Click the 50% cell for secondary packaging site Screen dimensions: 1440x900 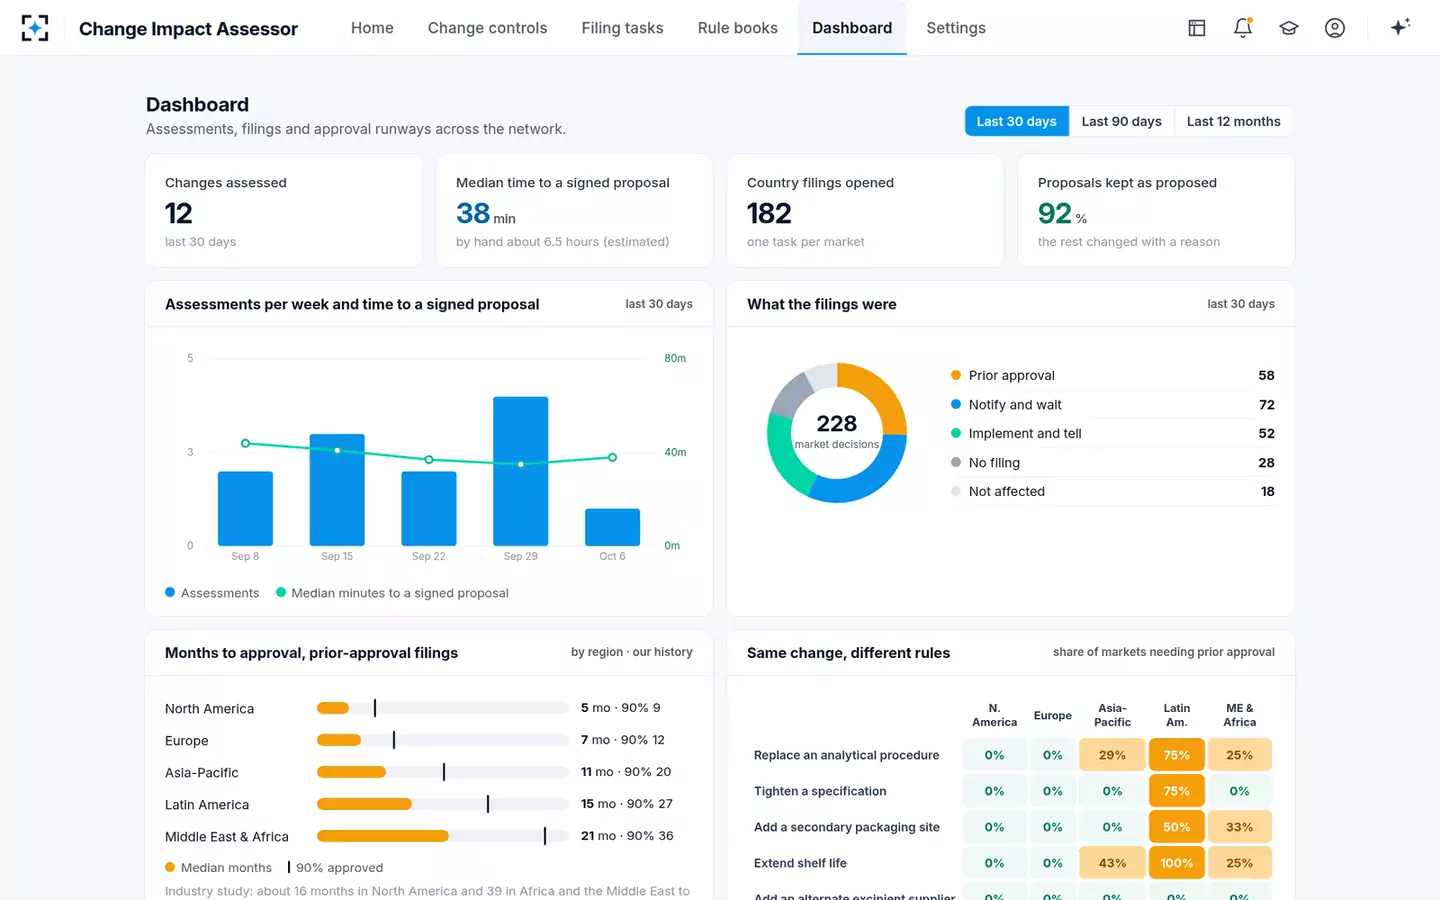(x=1177, y=827)
